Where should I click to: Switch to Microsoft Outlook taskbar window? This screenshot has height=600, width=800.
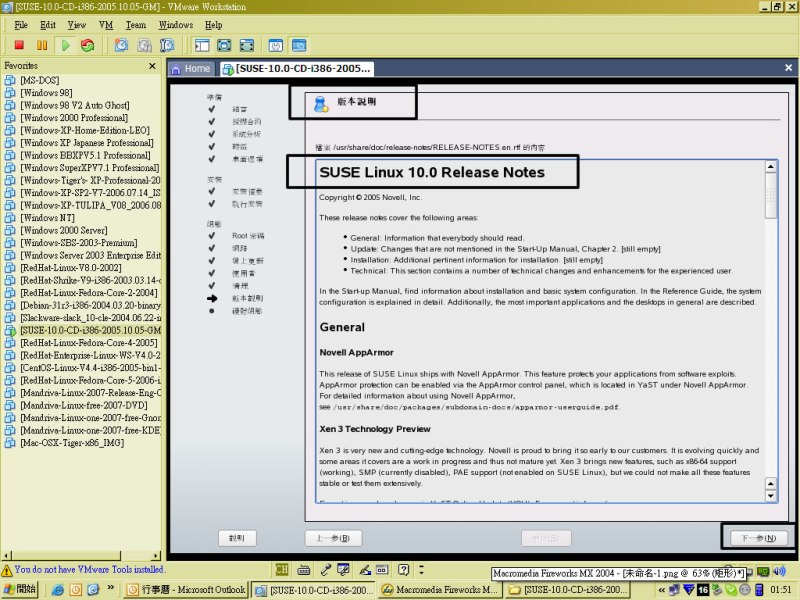186,590
